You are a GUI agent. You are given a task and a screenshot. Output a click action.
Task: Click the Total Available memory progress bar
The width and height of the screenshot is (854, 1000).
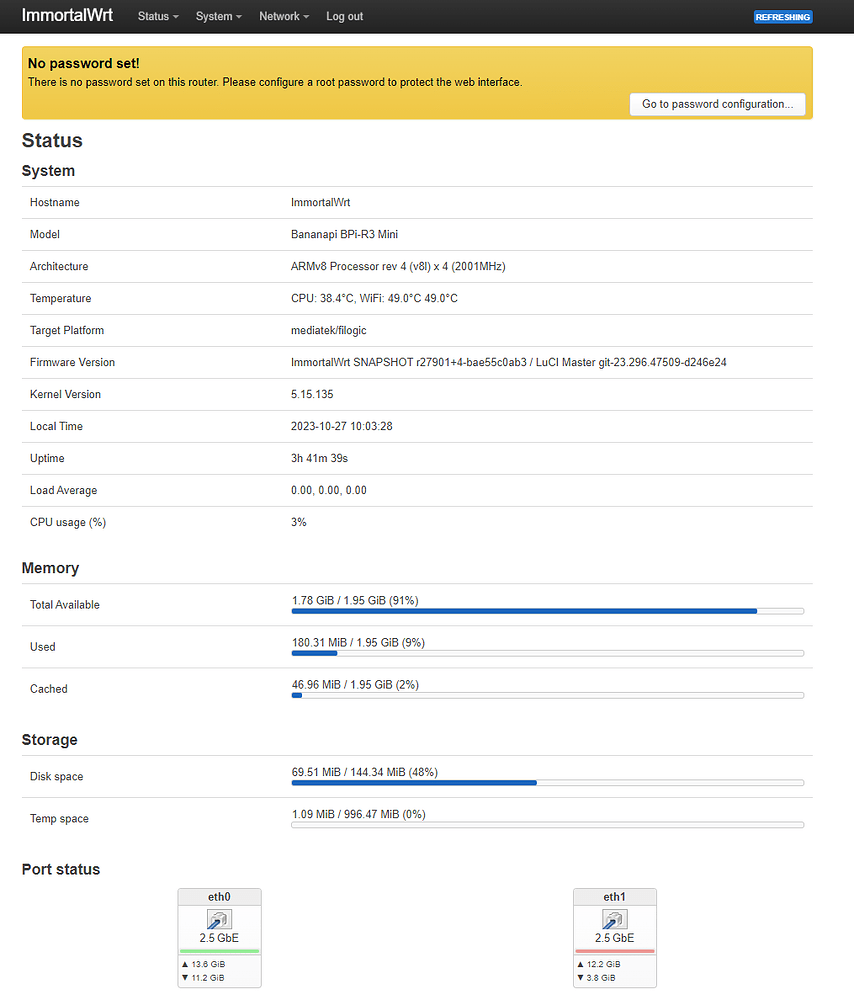(x=547, y=611)
